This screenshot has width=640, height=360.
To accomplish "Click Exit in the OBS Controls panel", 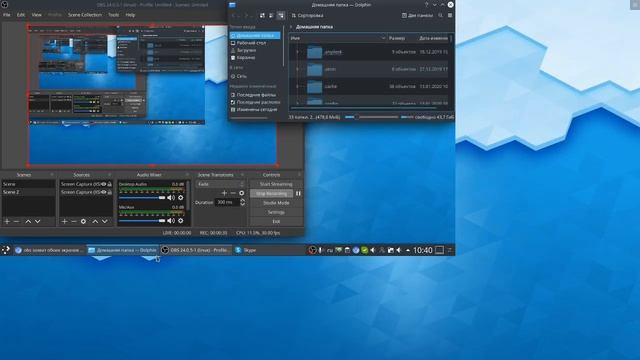I will point(276,221).
